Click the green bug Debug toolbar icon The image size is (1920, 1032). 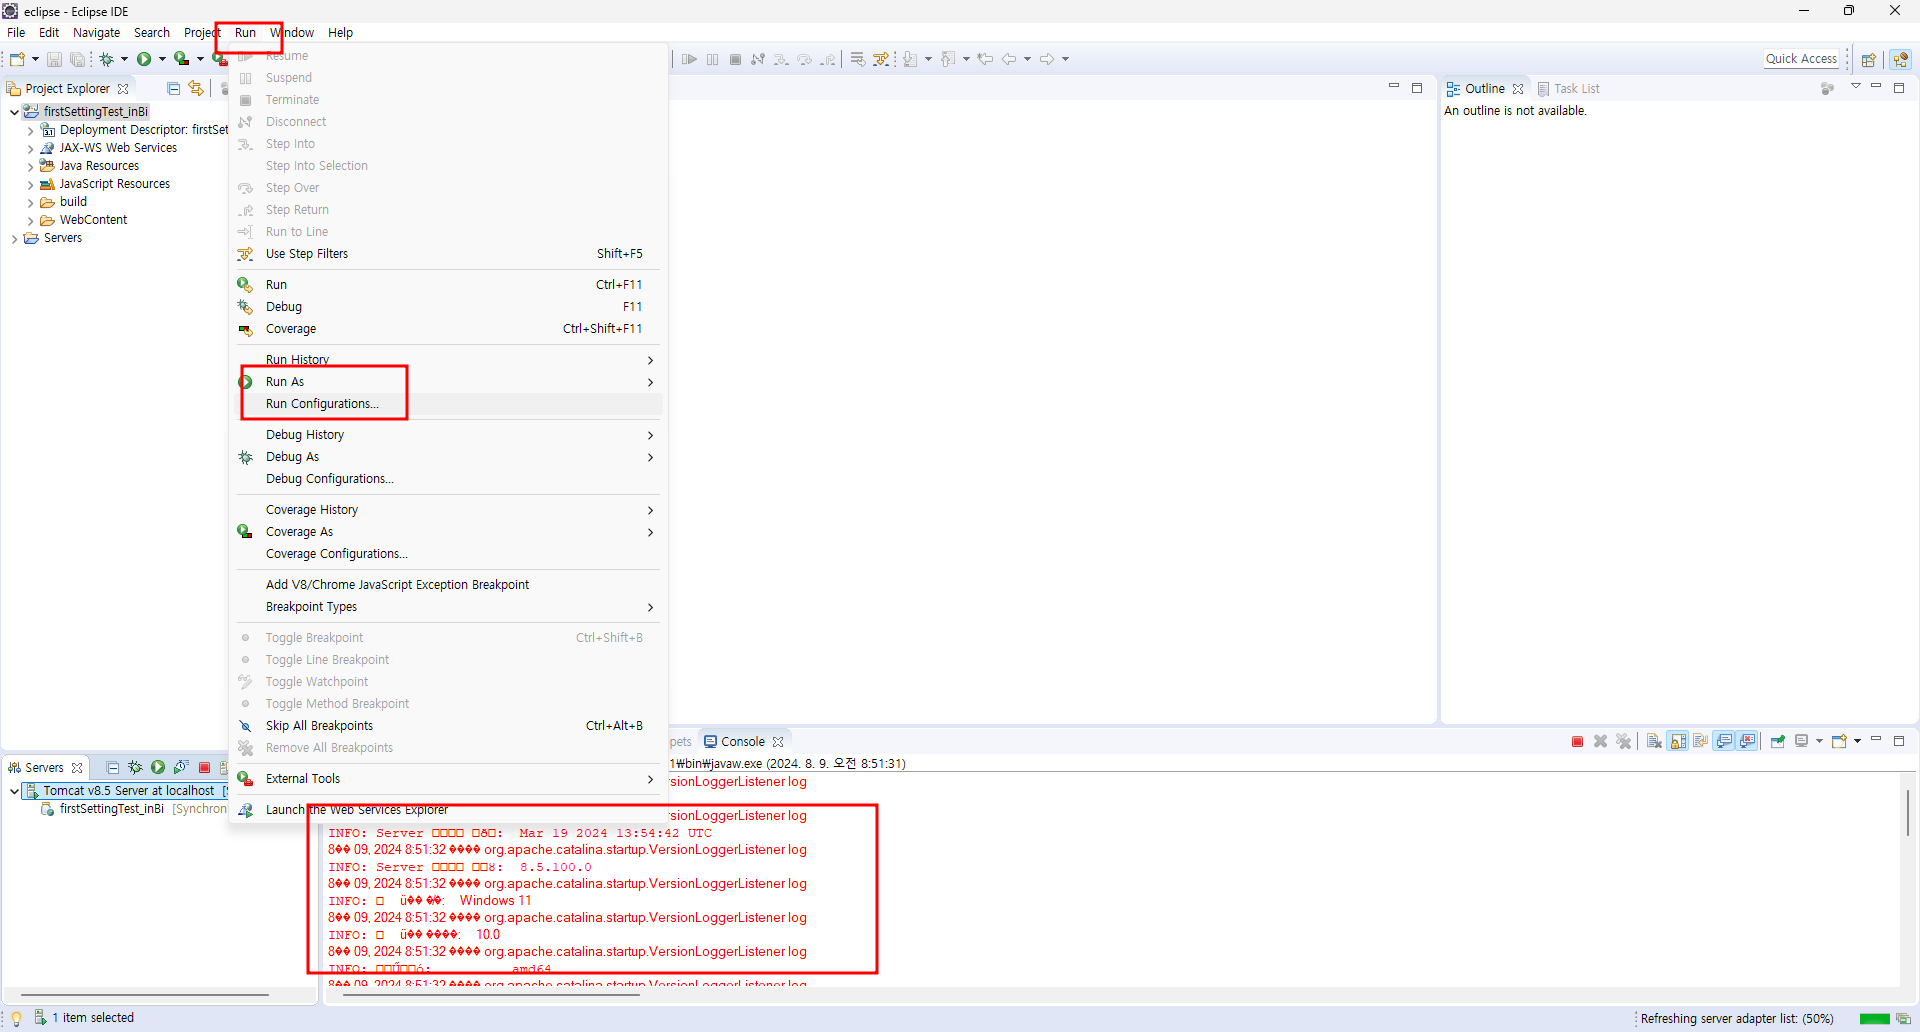[106, 60]
